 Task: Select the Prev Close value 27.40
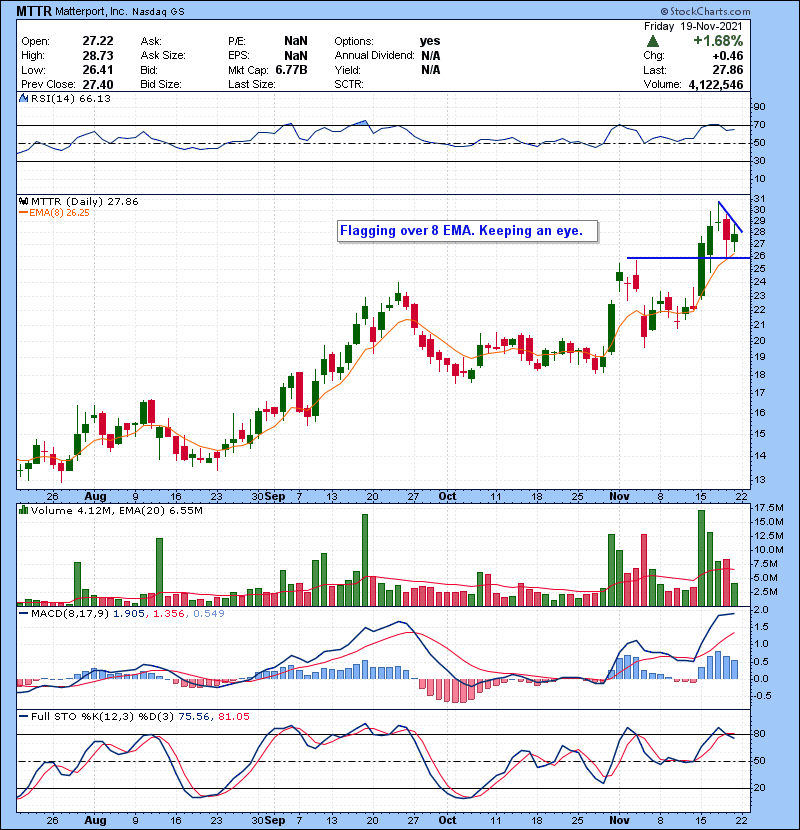98,84
